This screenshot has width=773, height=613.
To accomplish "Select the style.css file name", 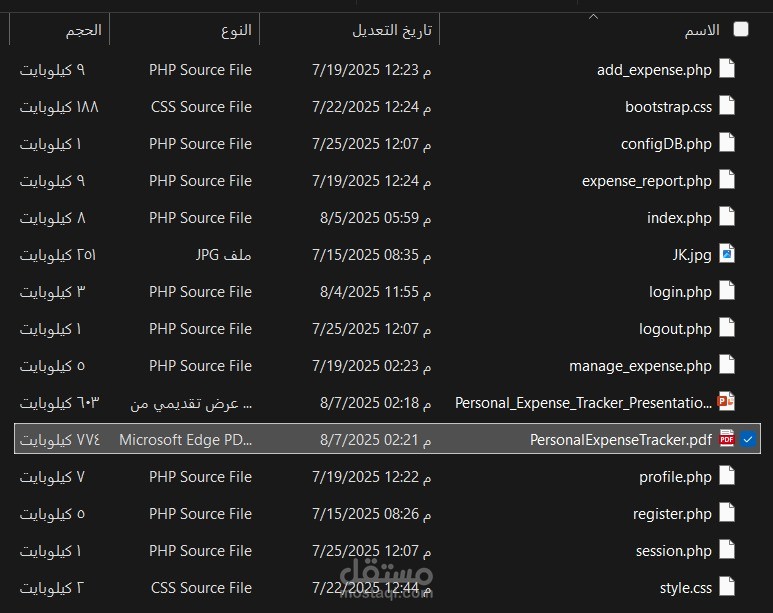I will point(686,588).
